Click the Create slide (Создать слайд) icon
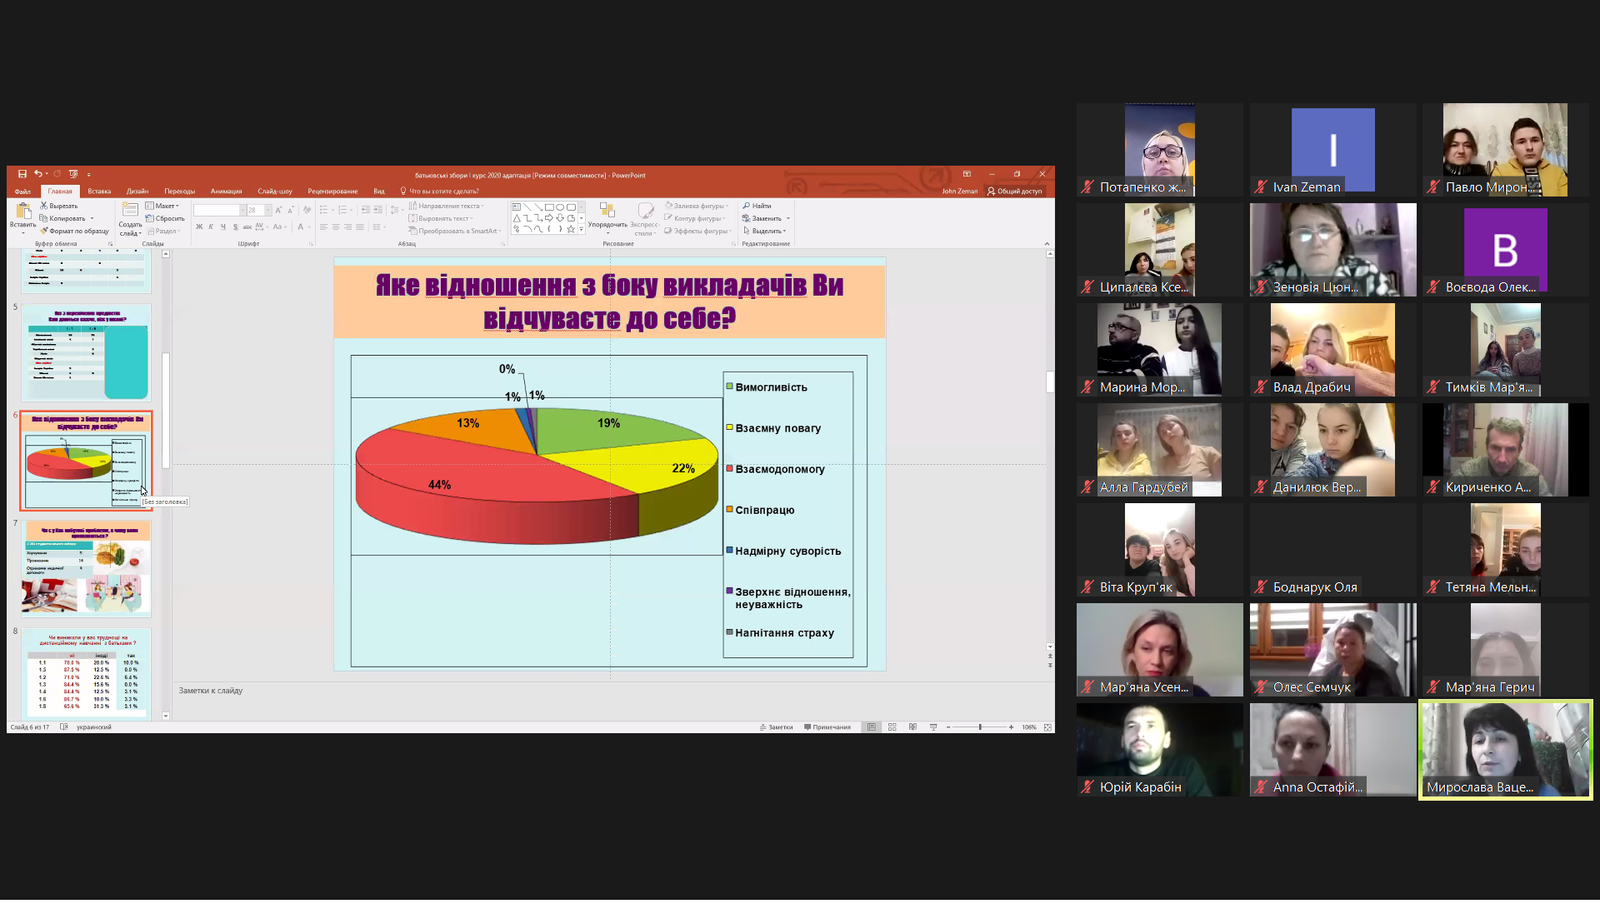This screenshot has width=1600, height=903. (x=130, y=210)
